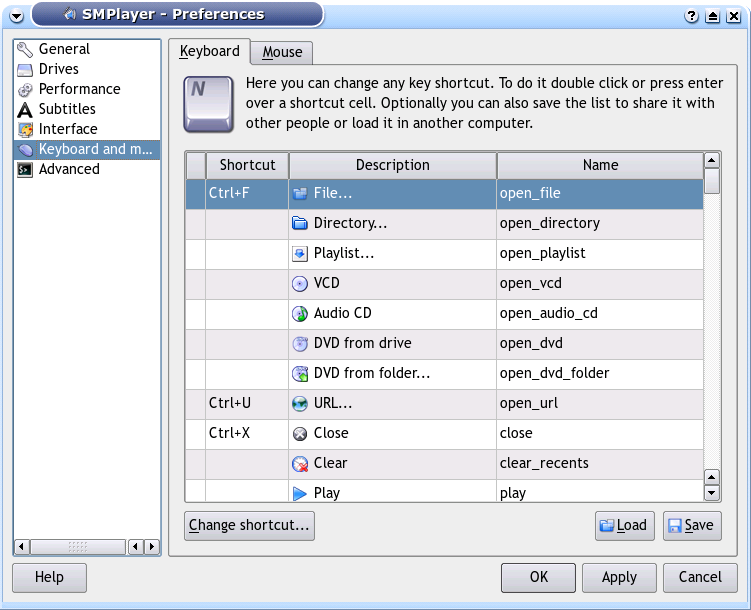Click the Subtitles letter A icon
The height and width of the screenshot is (610, 751).
24,110
